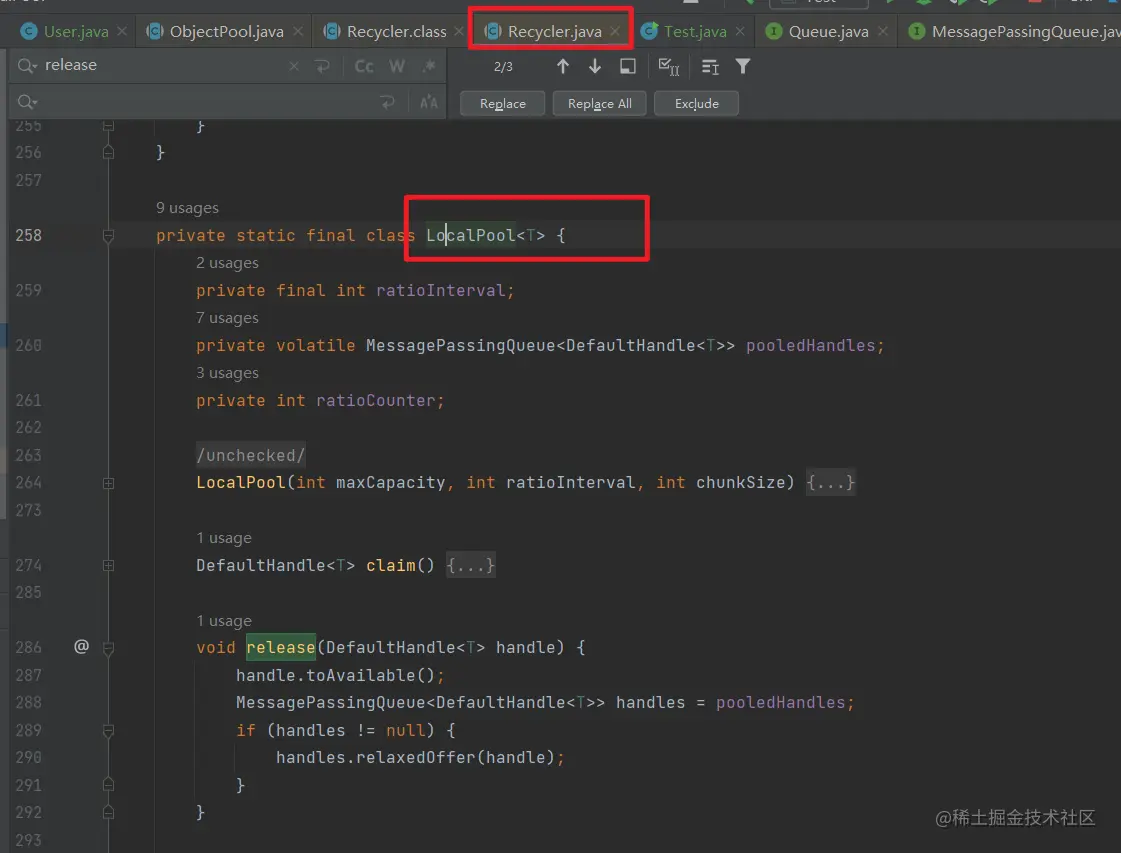Close the Test.java tab
Screen dimensions: 1121x853
740,31
